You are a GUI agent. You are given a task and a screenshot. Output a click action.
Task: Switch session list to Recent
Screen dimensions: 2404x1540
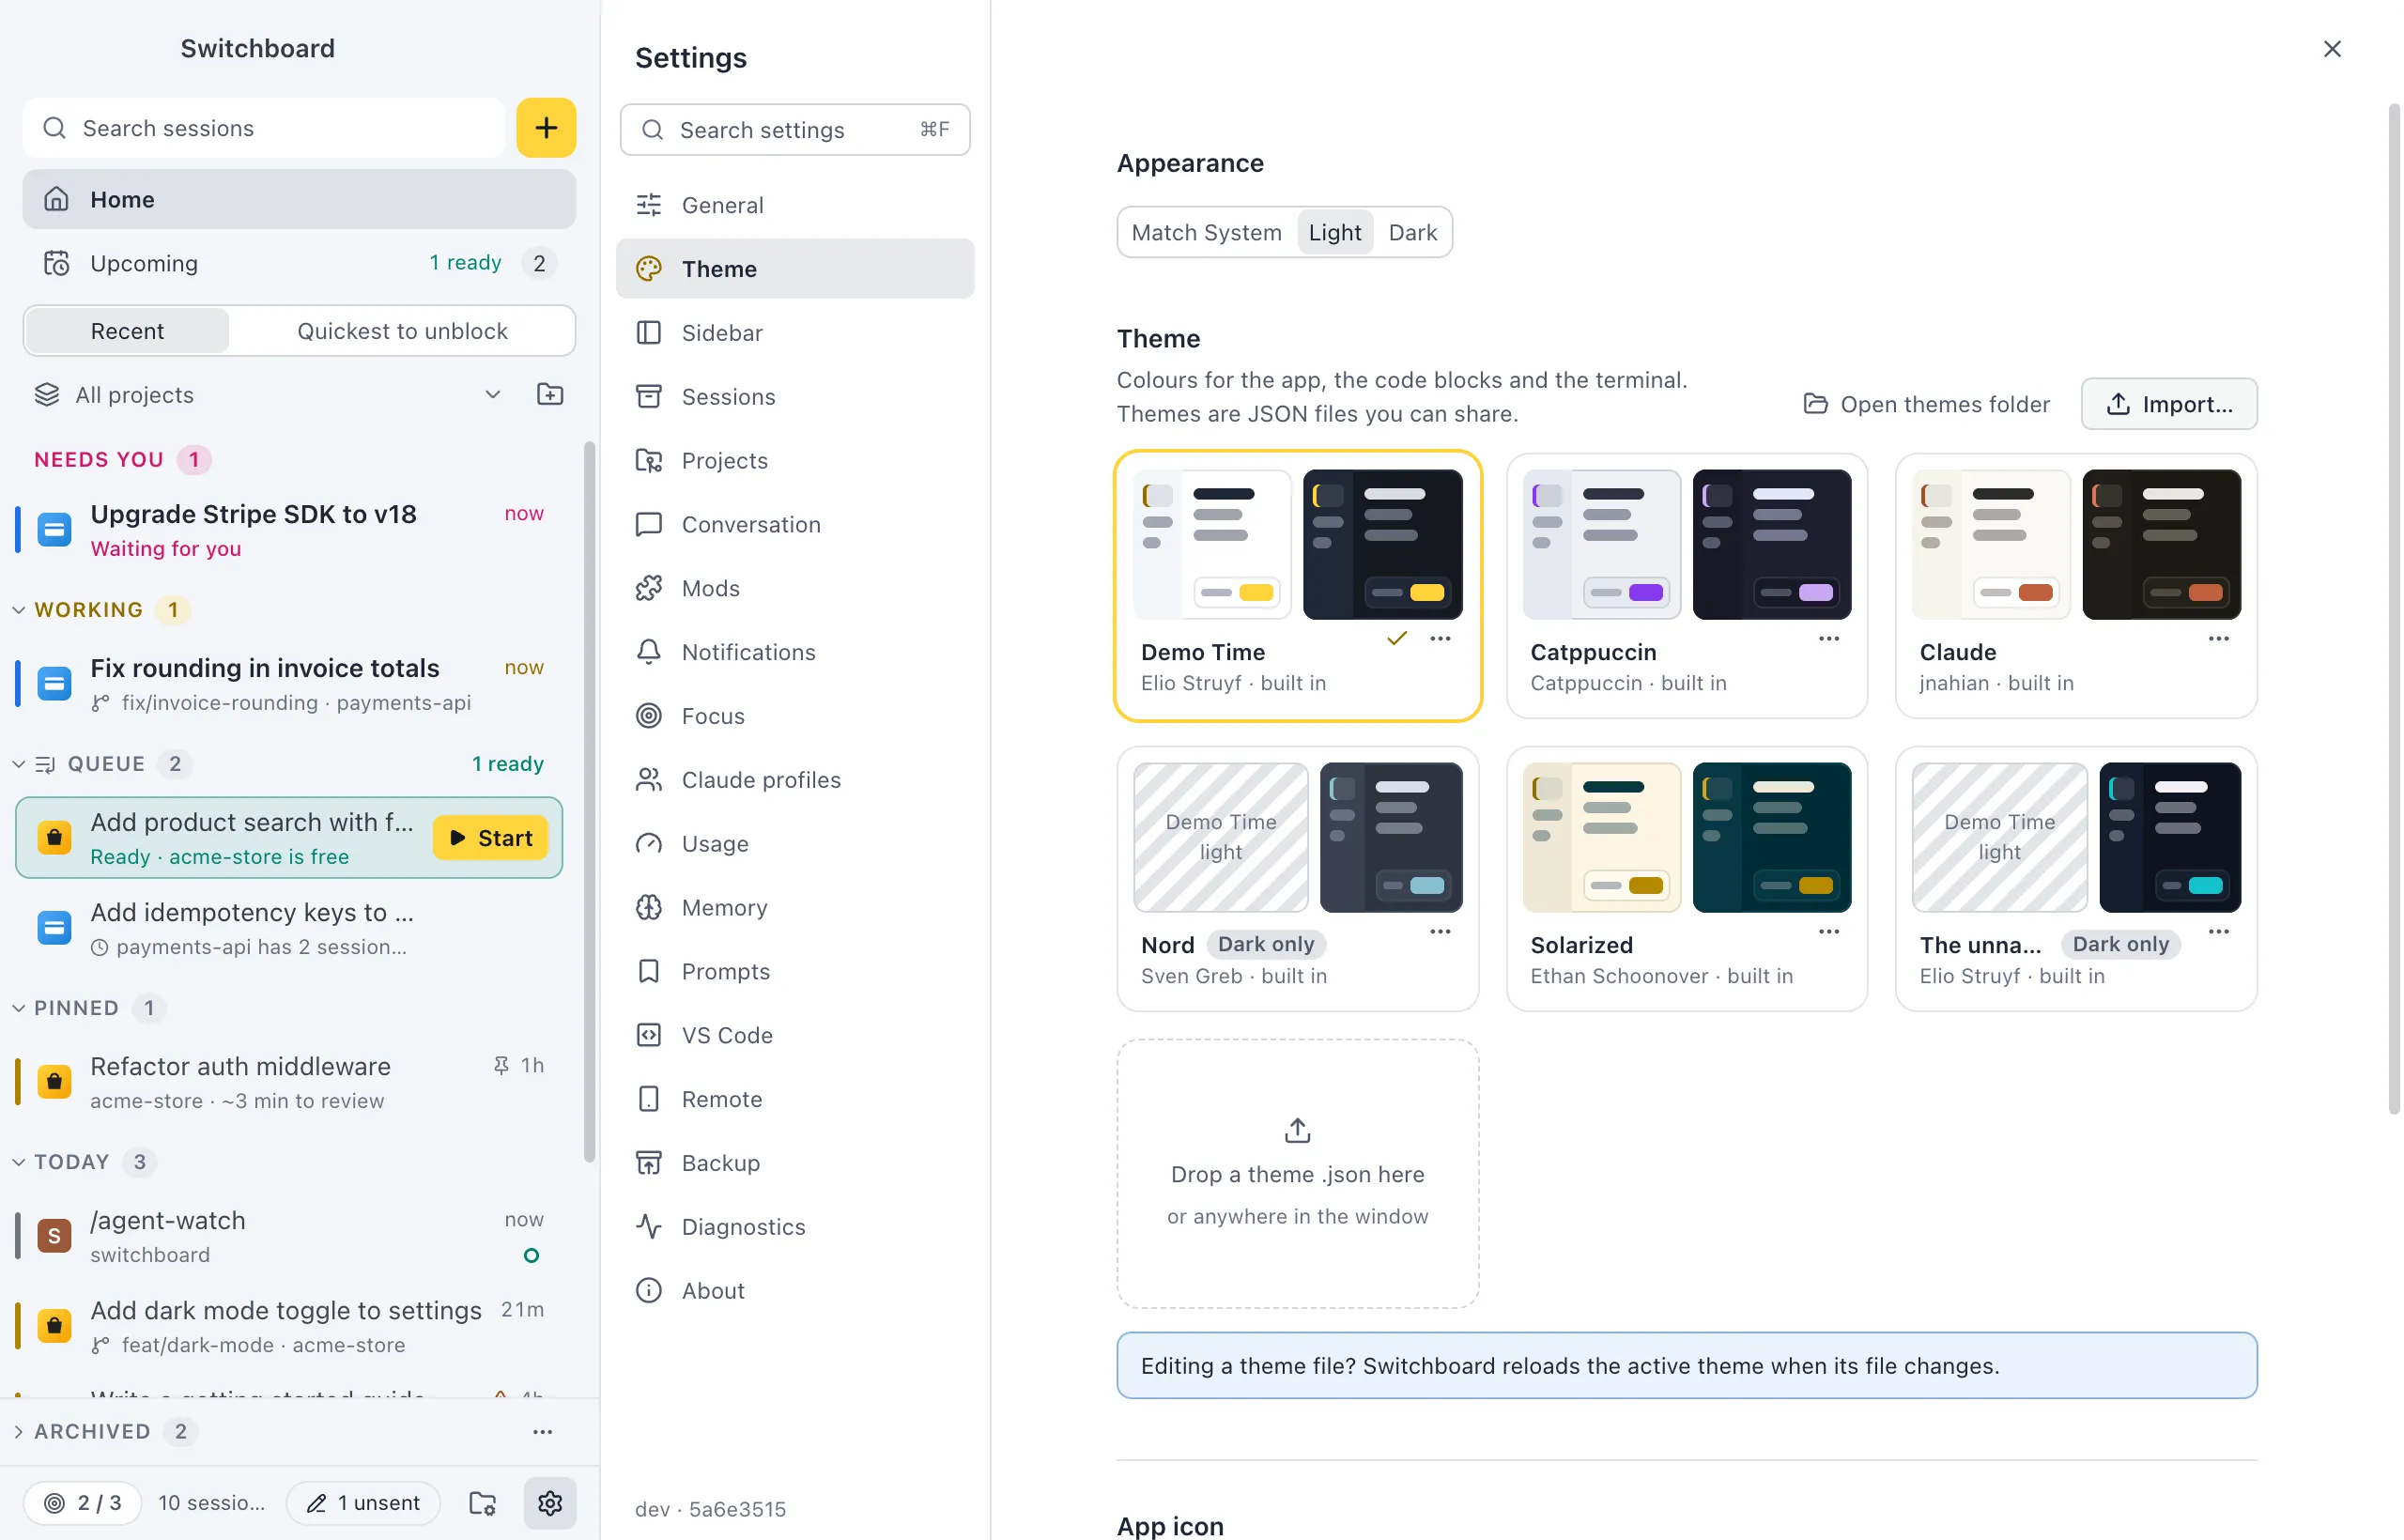coord(127,331)
